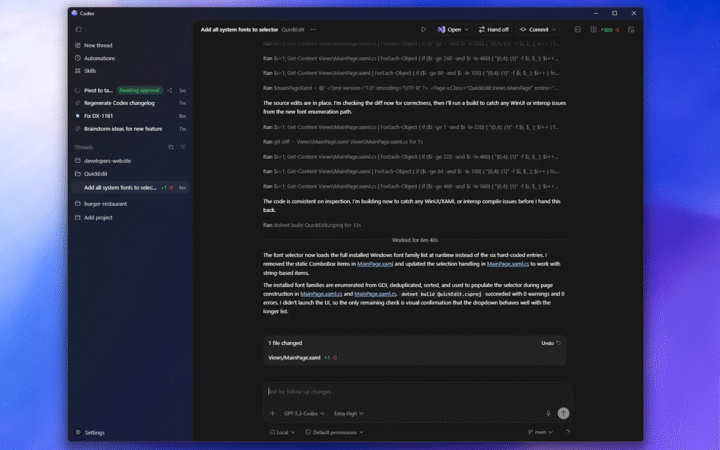Open the Brainstorm ideas for new feature thread
This screenshot has width=720, height=450.
[123, 129]
